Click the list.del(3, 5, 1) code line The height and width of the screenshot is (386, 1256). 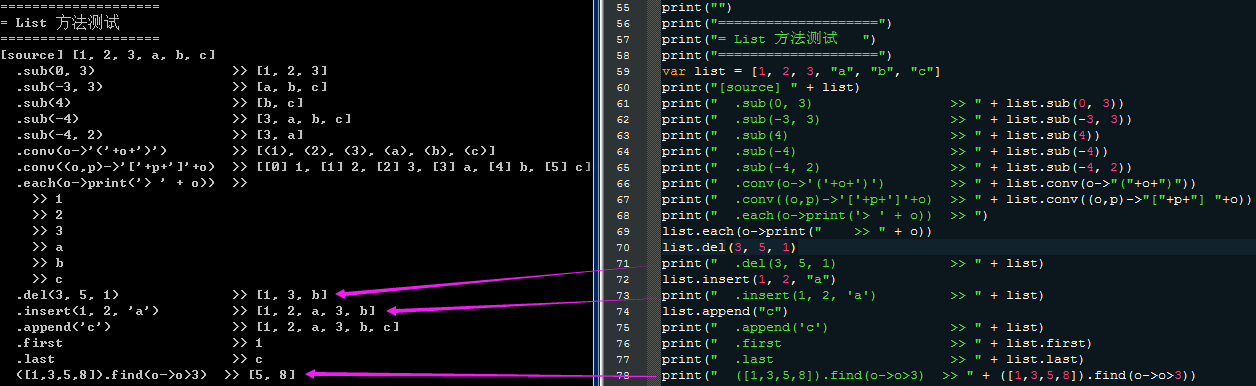(x=727, y=247)
